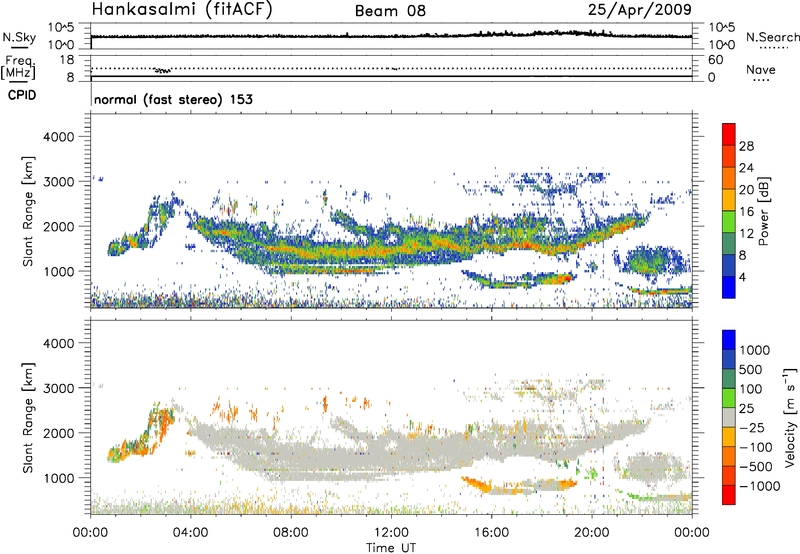Click the Velocity segment between -100 and -500

click(x=729, y=456)
